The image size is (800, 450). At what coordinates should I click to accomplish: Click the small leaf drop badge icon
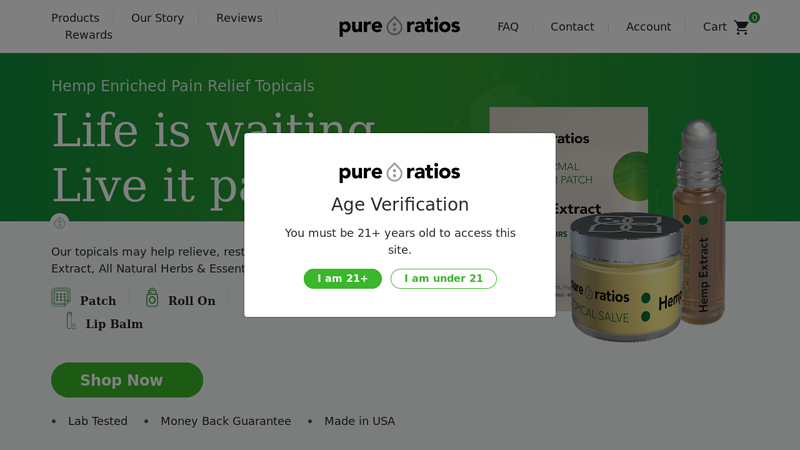tap(60, 222)
